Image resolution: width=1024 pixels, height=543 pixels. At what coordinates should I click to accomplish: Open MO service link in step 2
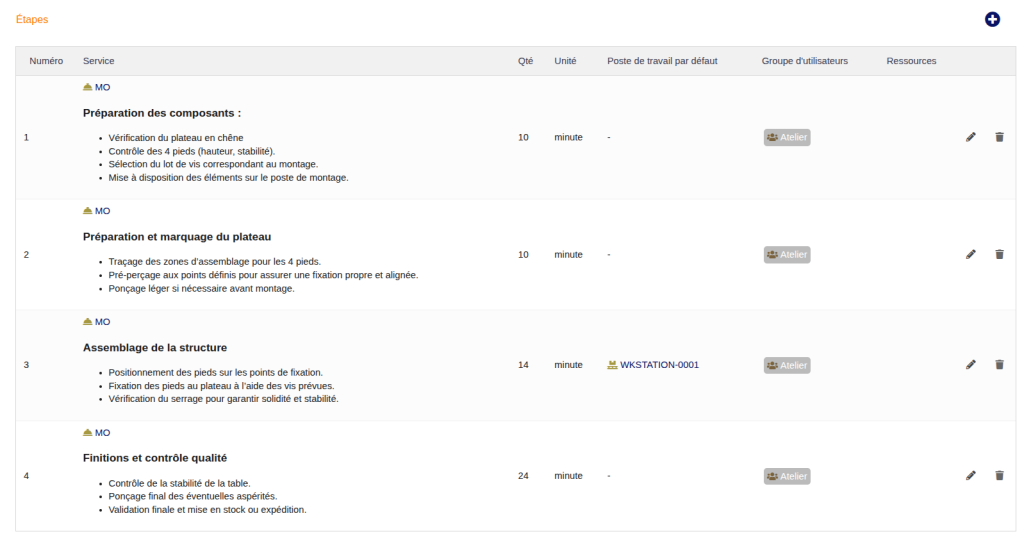(x=102, y=211)
